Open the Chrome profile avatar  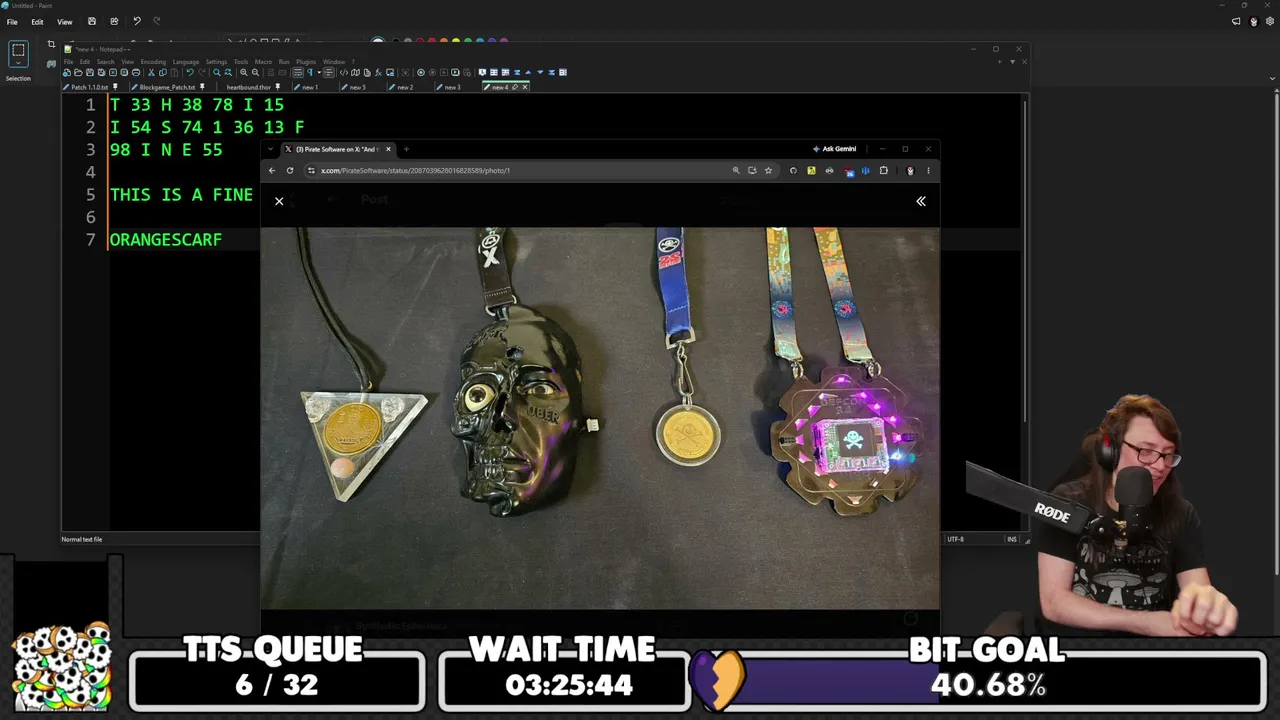click(x=910, y=170)
